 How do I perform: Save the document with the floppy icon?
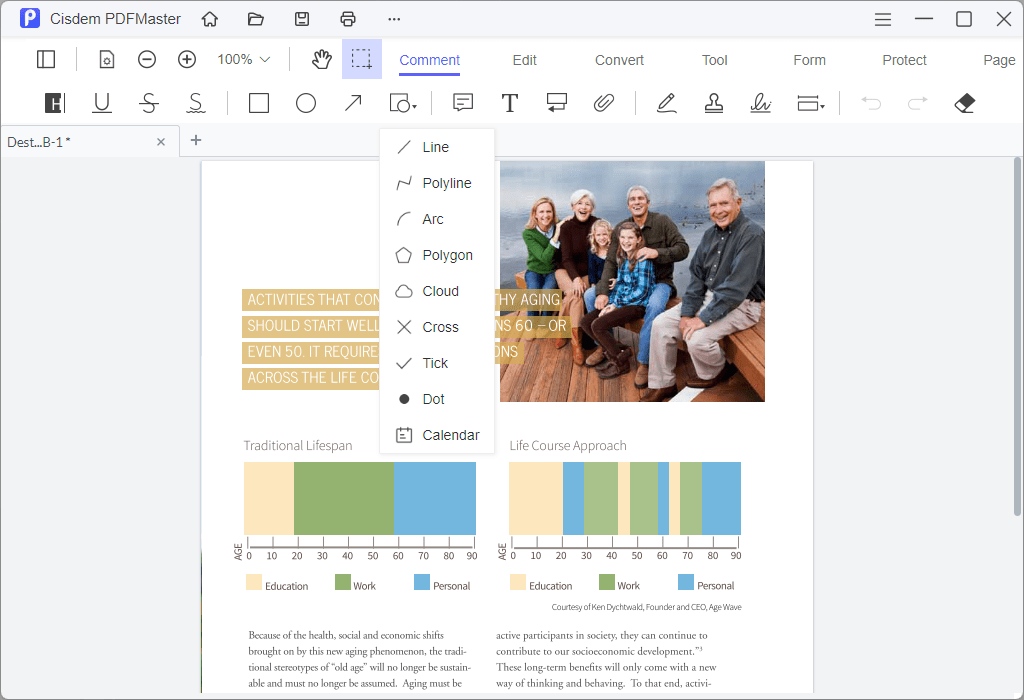click(302, 19)
